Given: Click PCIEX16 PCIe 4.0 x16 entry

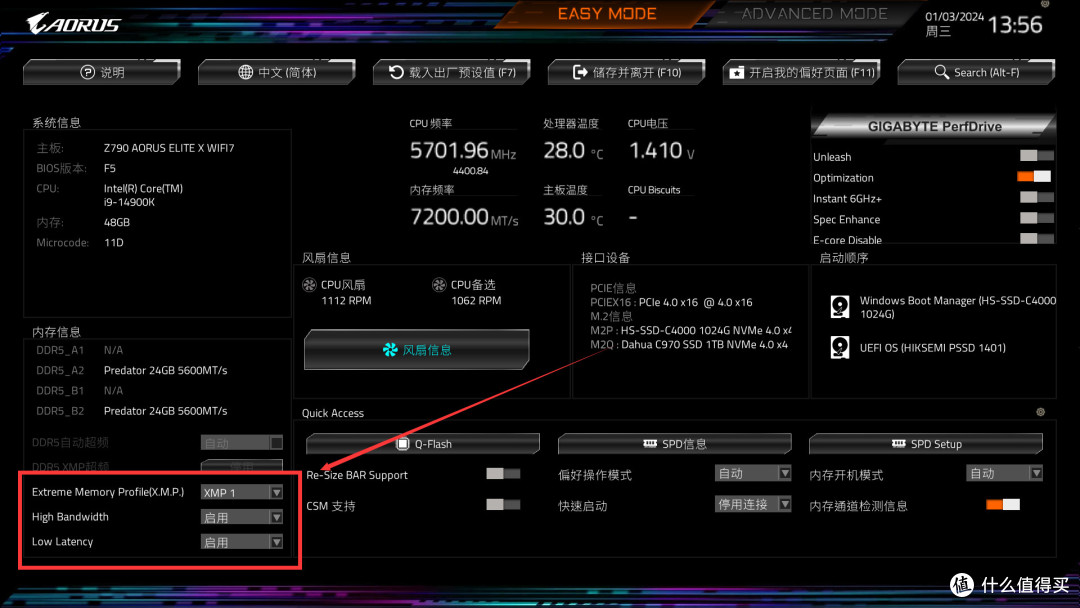Looking at the screenshot, I should (x=672, y=302).
